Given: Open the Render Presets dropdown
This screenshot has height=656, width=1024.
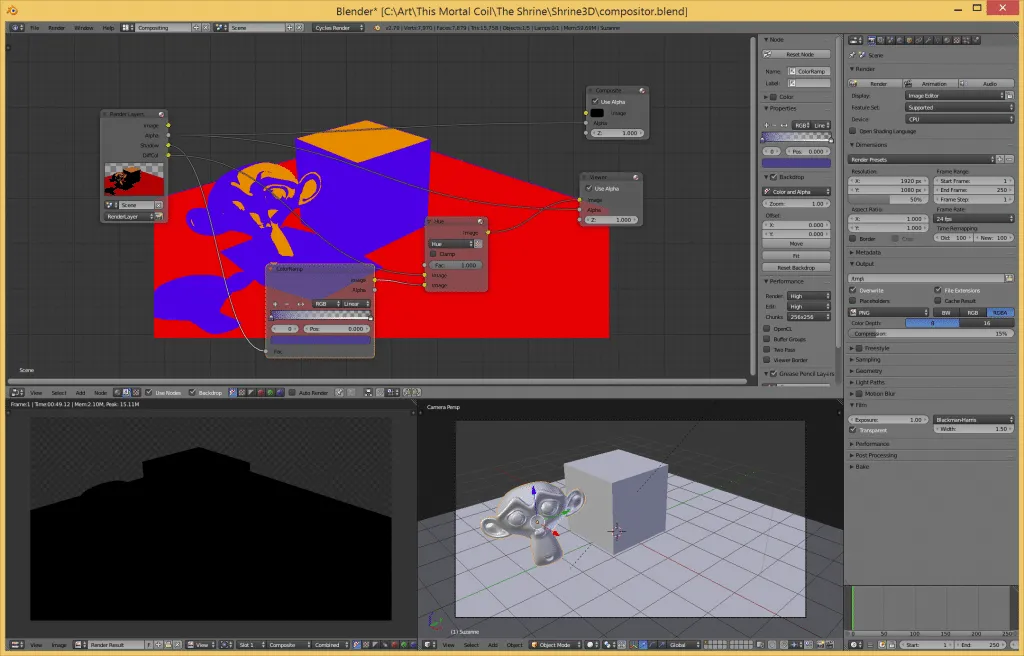Looking at the screenshot, I should pyautogui.click(x=920, y=158).
